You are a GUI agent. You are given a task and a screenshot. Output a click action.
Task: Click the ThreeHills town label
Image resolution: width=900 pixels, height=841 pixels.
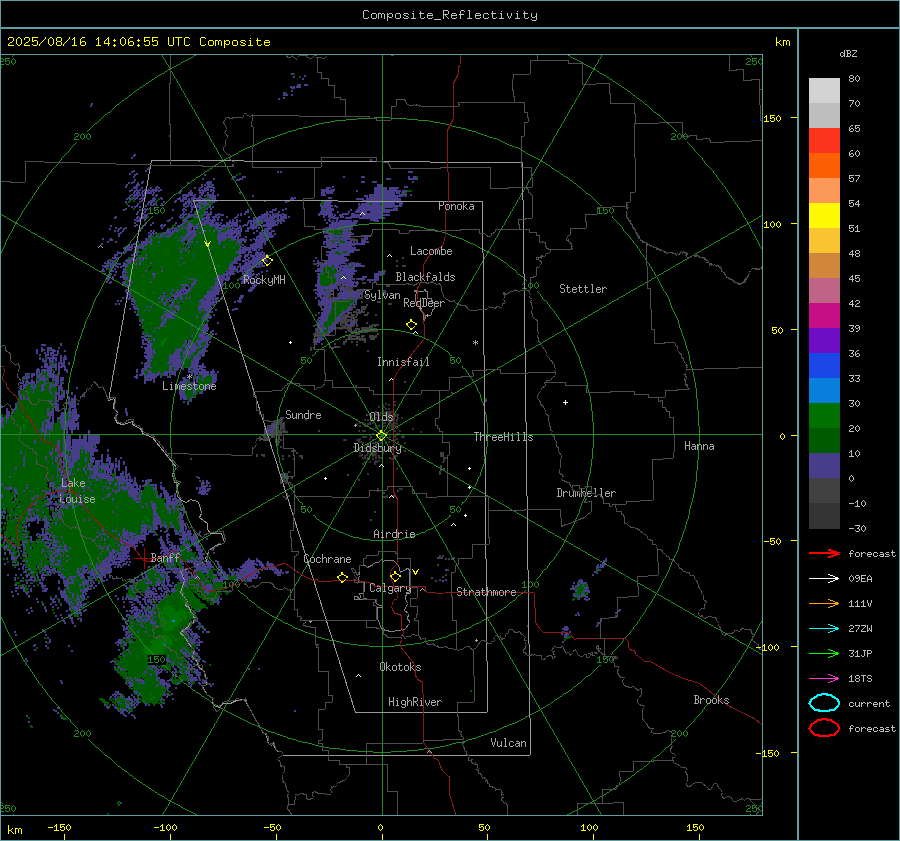click(503, 437)
